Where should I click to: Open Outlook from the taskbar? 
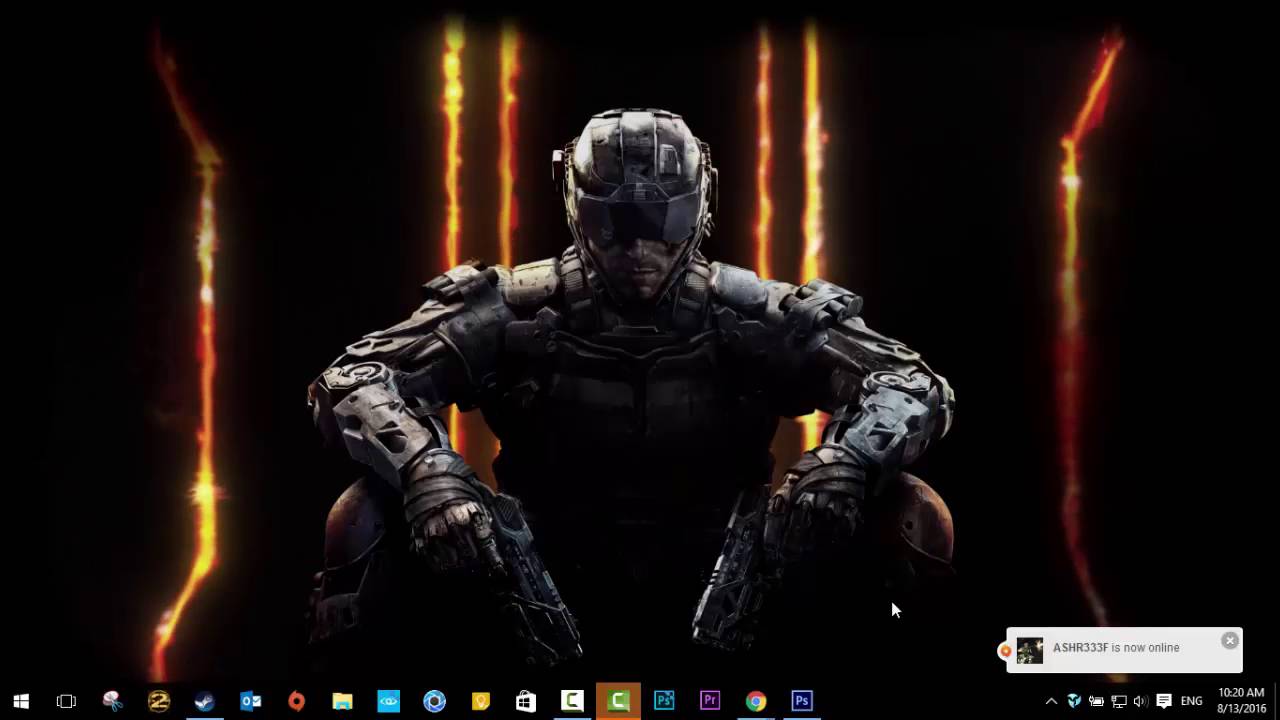(x=250, y=701)
